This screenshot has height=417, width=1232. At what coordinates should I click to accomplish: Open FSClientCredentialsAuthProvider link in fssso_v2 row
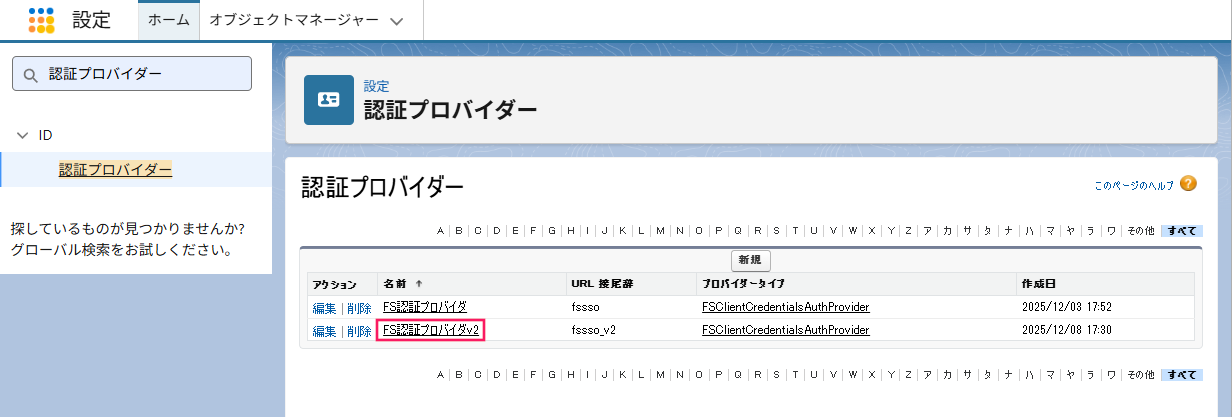click(x=785, y=330)
